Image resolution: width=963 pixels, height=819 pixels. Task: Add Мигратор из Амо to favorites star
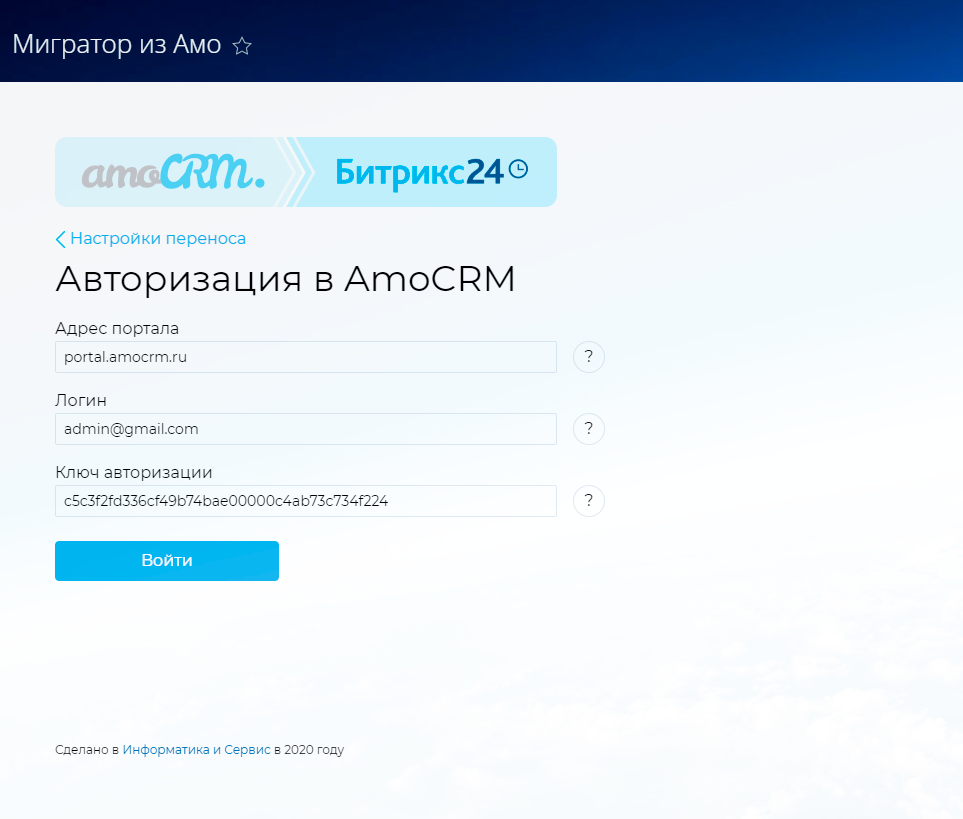(x=242, y=46)
